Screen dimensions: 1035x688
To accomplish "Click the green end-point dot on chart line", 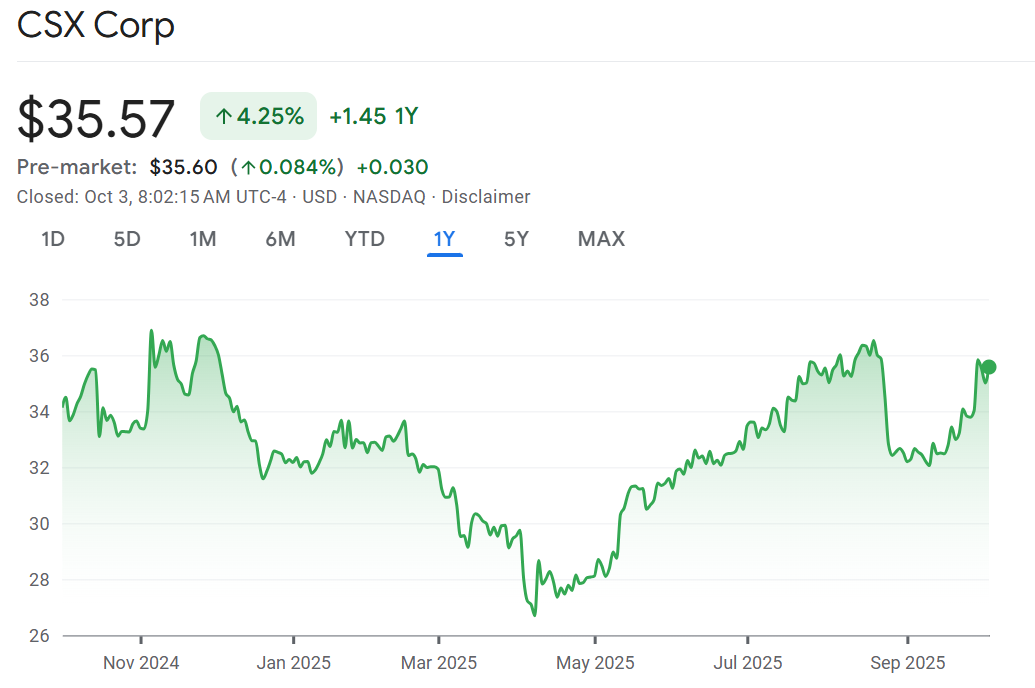I will coord(989,367).
